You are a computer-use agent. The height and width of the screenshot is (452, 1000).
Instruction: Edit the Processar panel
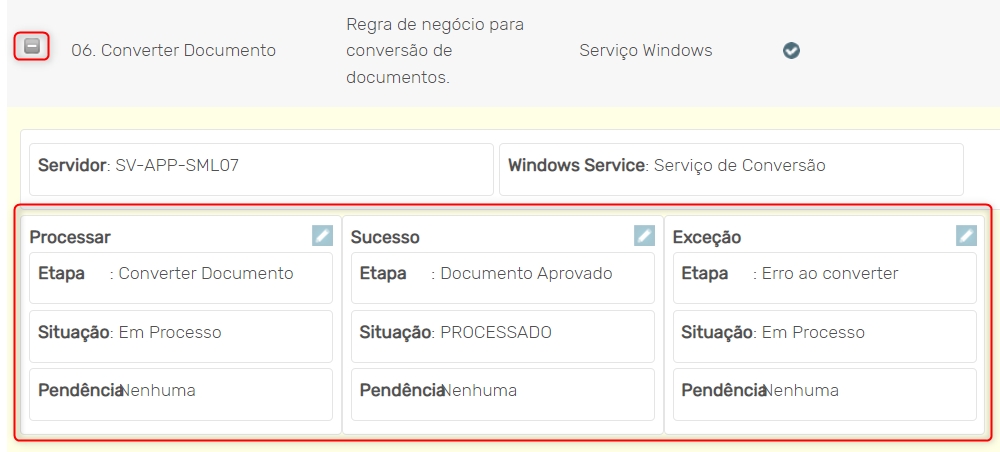pos(321,235)
